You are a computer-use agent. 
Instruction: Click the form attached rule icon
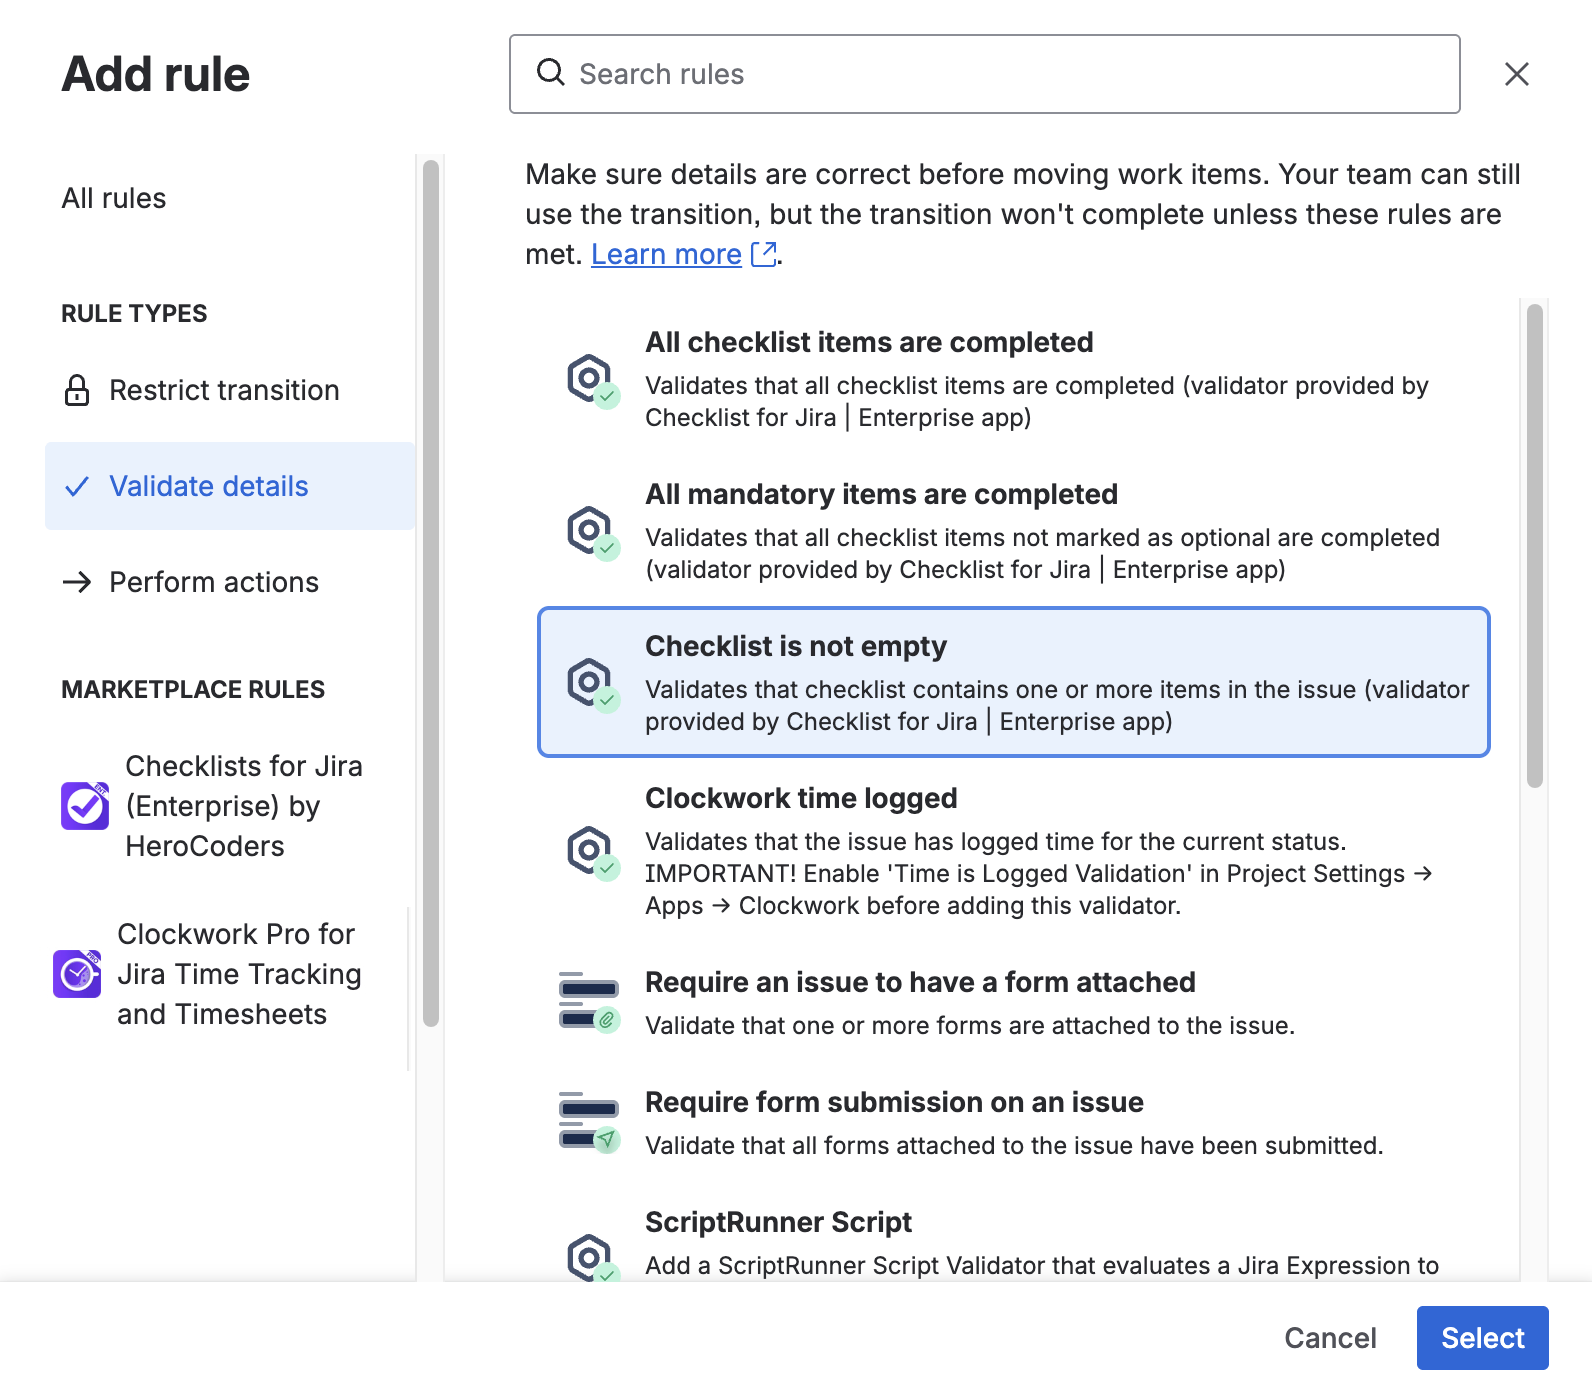[x=590, y=1002]
